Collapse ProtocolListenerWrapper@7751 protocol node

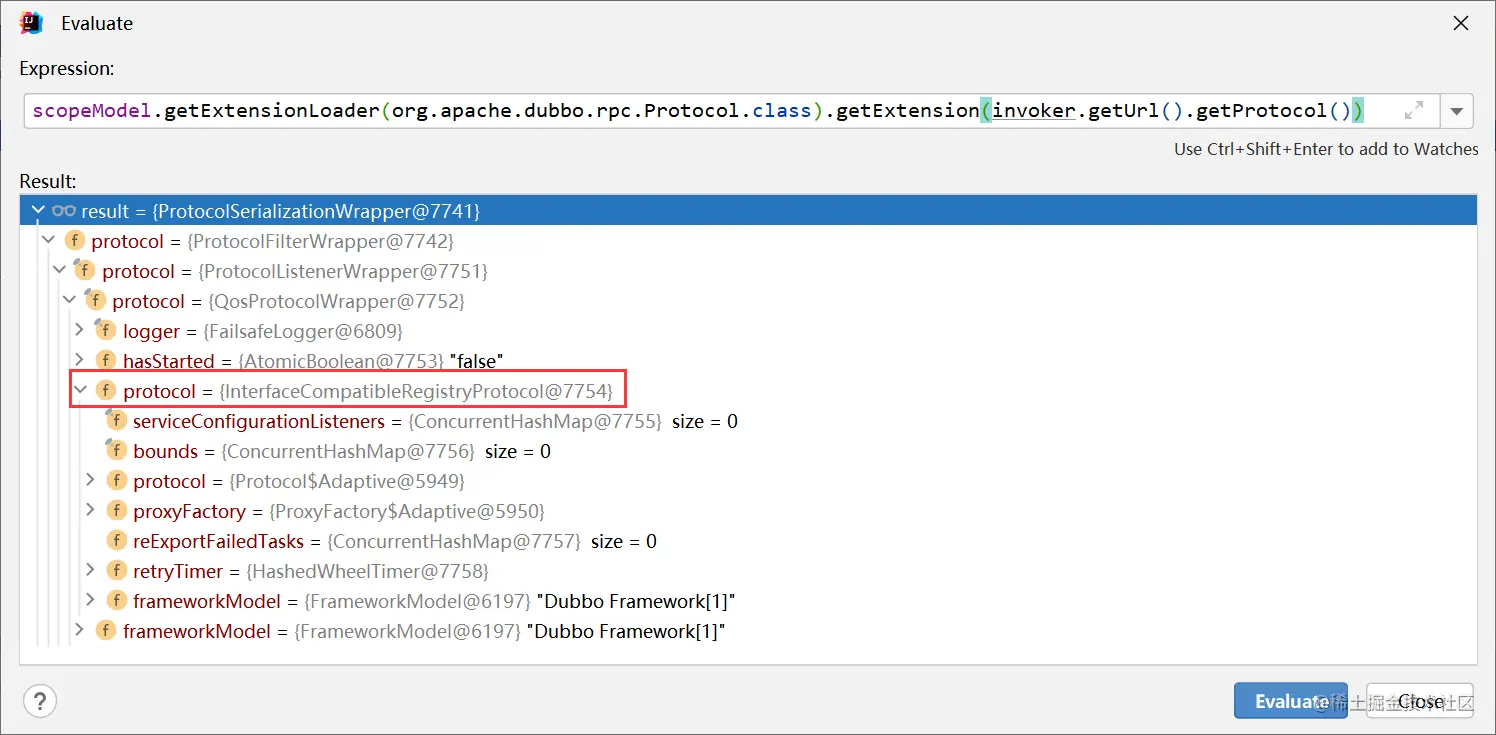coord(59,271)
